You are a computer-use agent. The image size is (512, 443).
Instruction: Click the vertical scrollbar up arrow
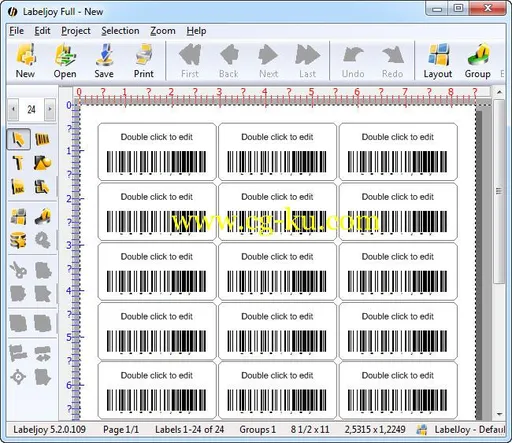pyautogui.click(x=499, y=92)
